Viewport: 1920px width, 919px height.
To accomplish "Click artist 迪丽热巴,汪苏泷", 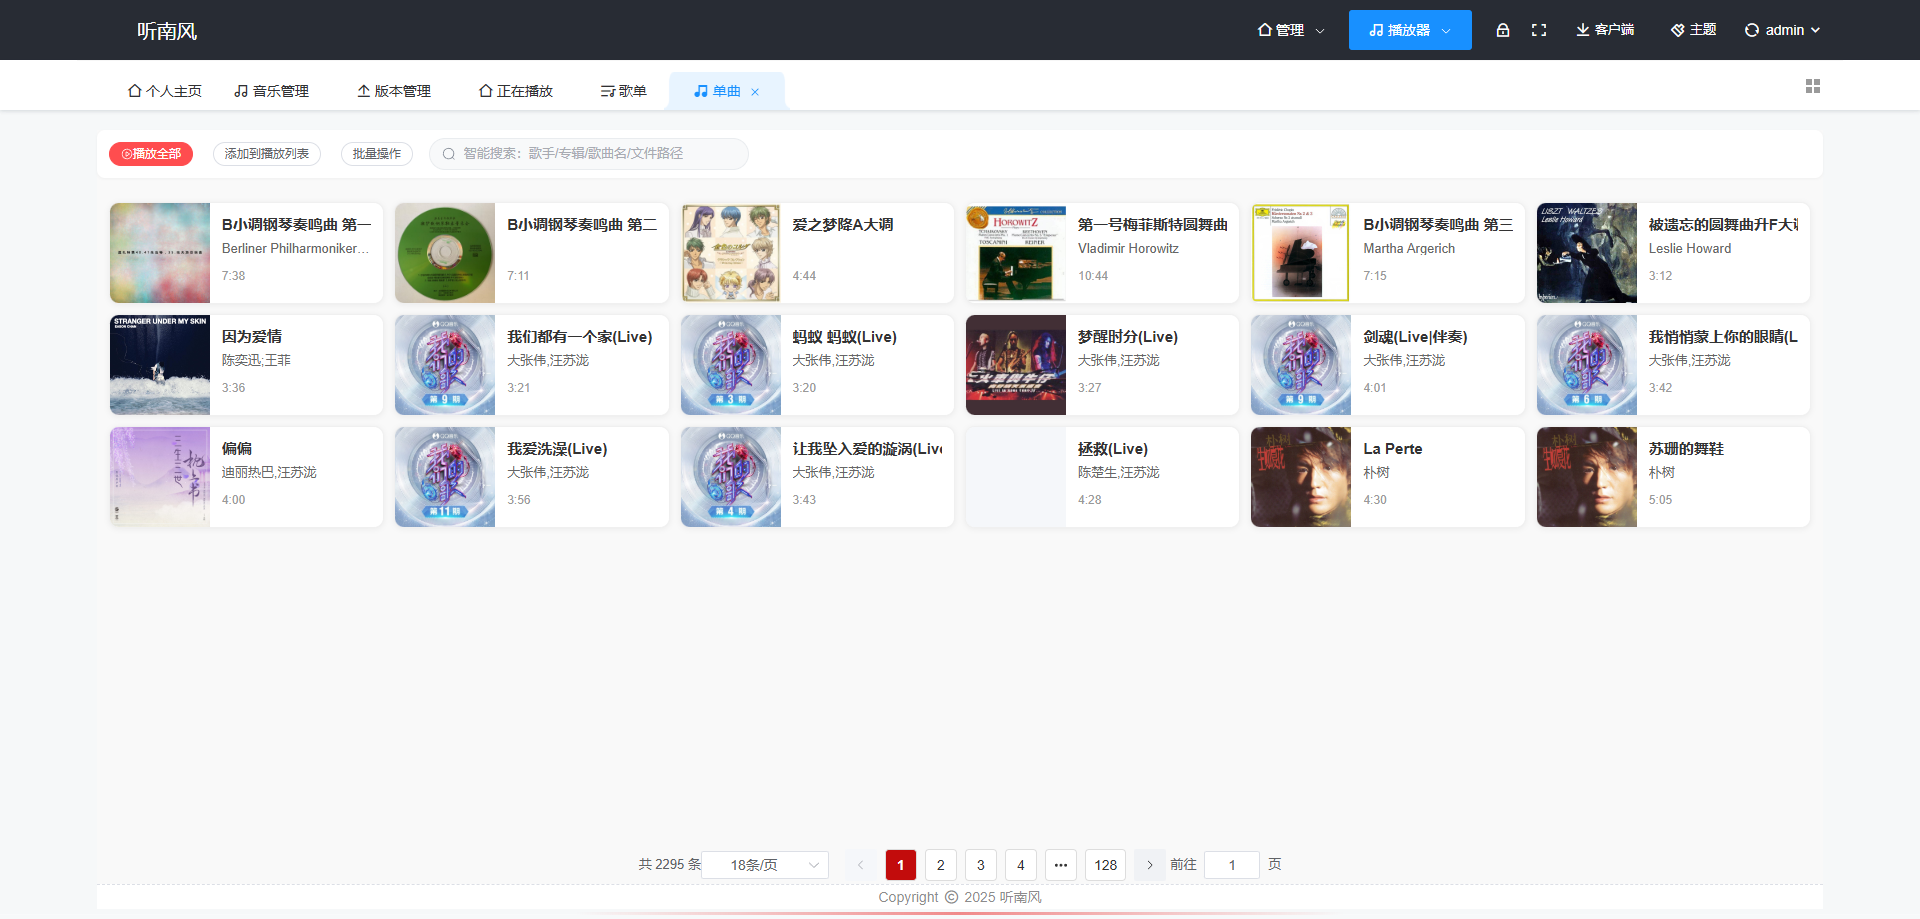I will (269, 473).
